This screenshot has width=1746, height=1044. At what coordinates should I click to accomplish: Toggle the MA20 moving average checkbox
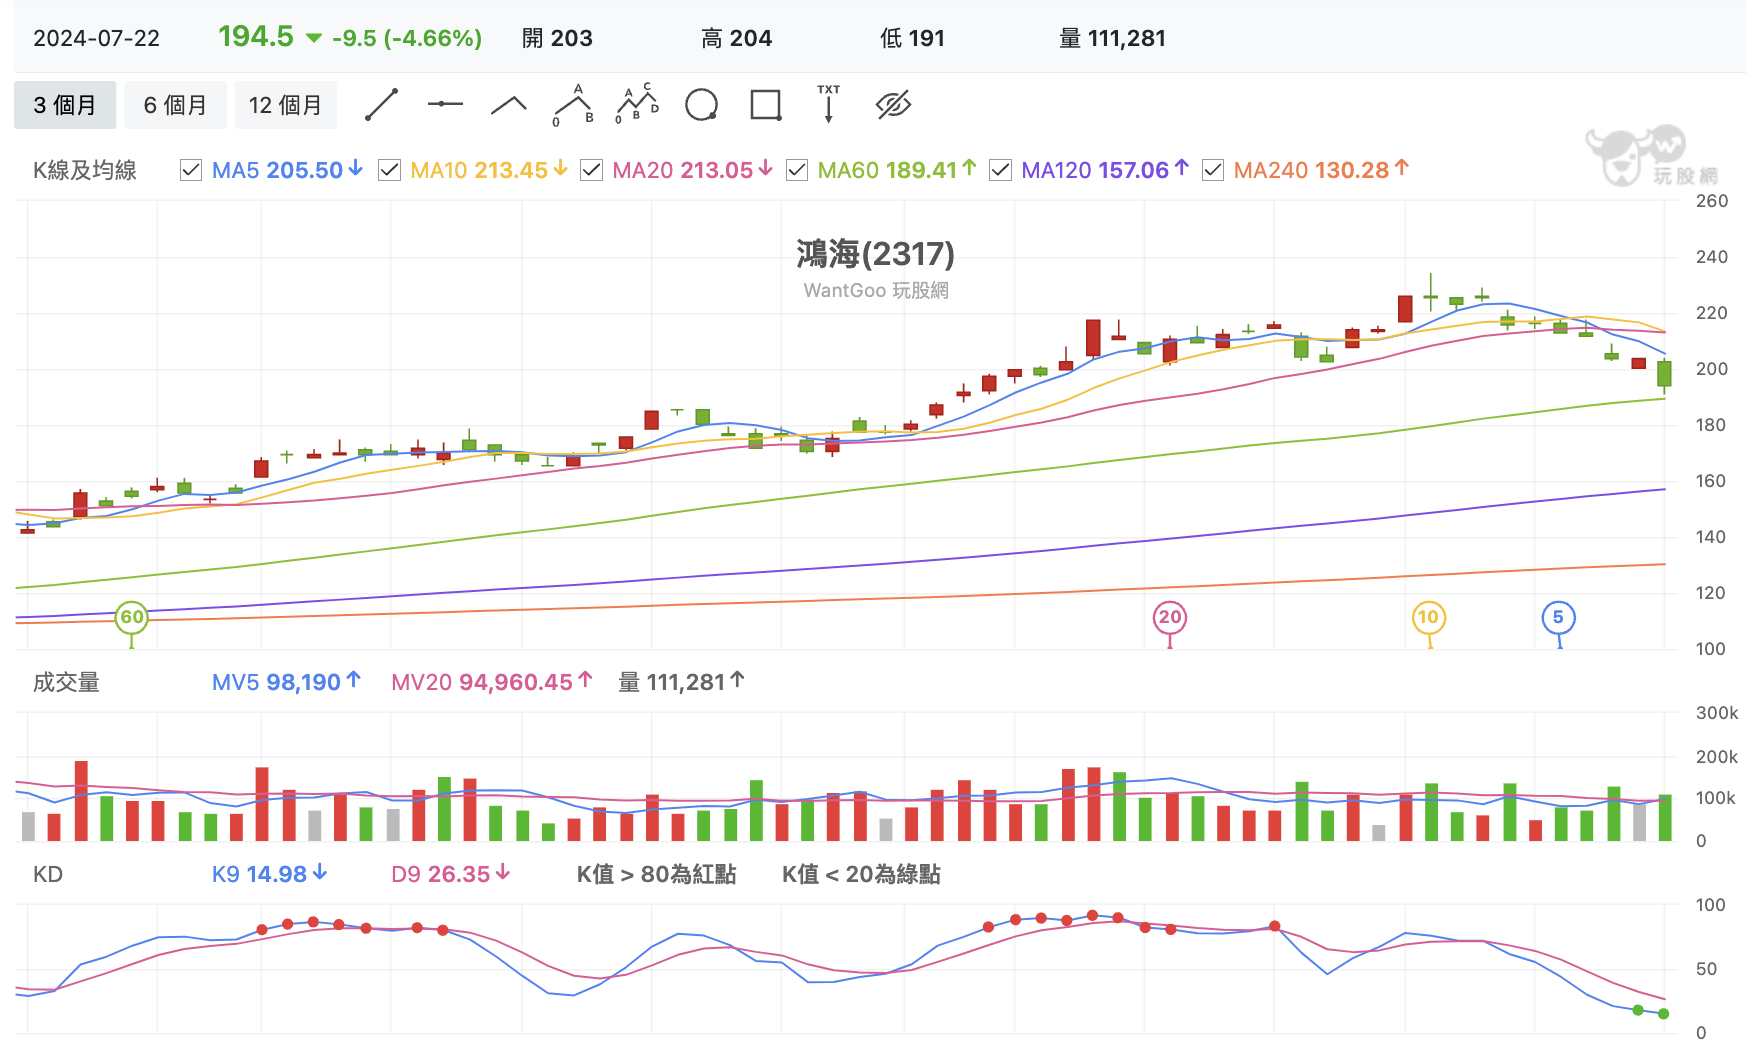coord(591,170)
